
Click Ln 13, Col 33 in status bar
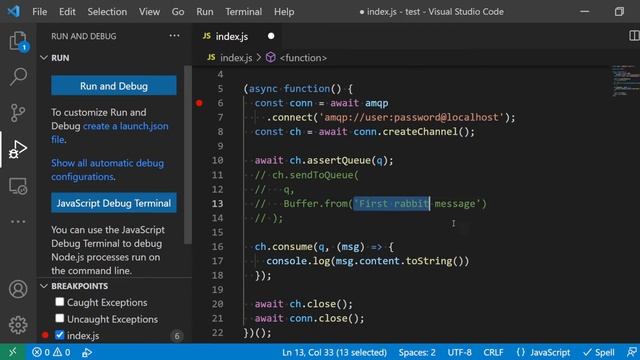click(x=334, y=352)
